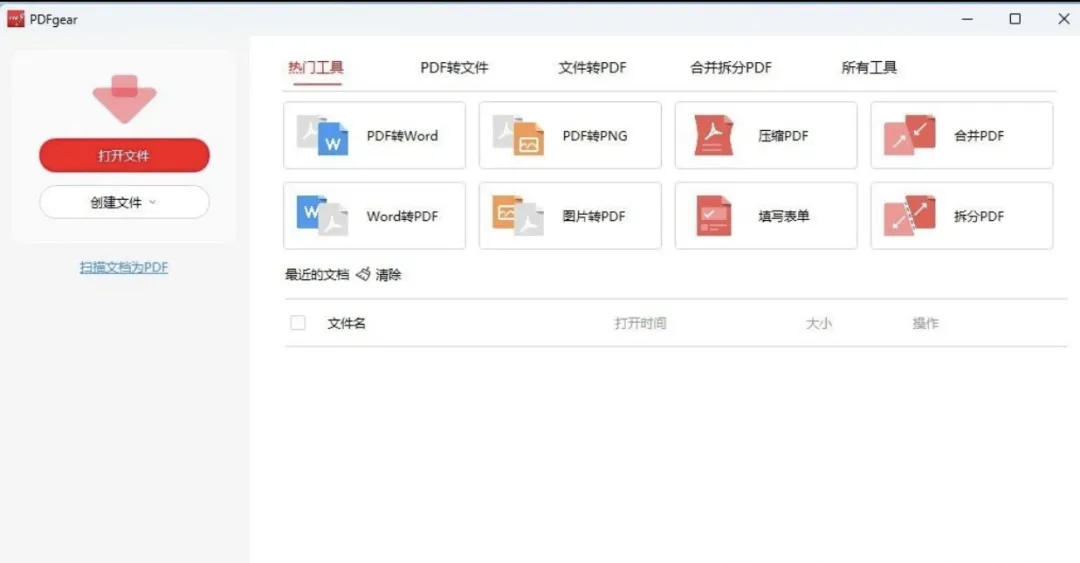This screenshot has width=1080, height=563.
Task: Click the PDFgear logo in title bar
Action: pyautogui.click(x=16, y=19)
